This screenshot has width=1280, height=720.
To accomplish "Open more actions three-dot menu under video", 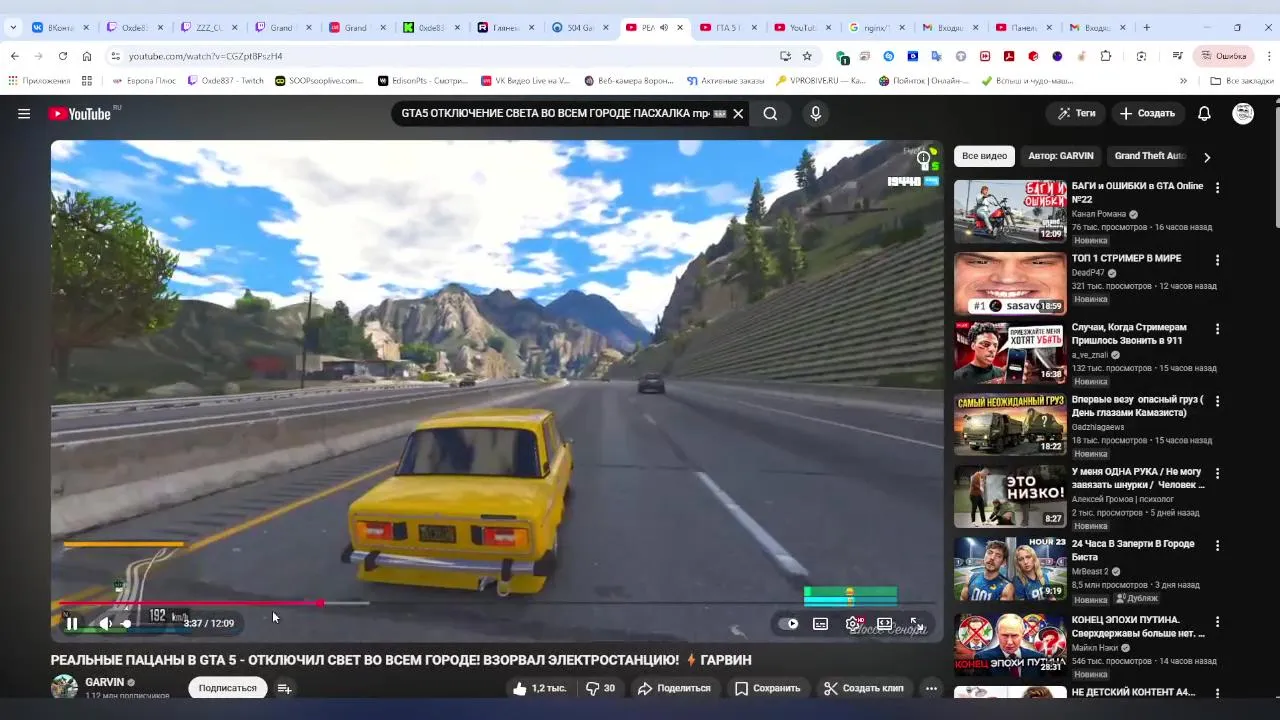I will pos(931,688).
